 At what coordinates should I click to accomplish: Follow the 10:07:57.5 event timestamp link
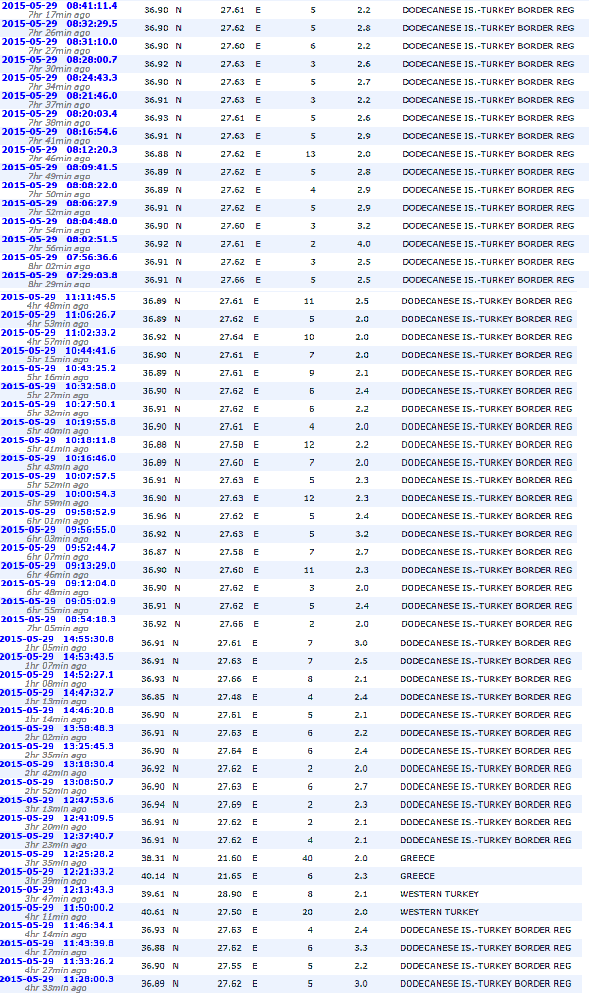[58, 476]
